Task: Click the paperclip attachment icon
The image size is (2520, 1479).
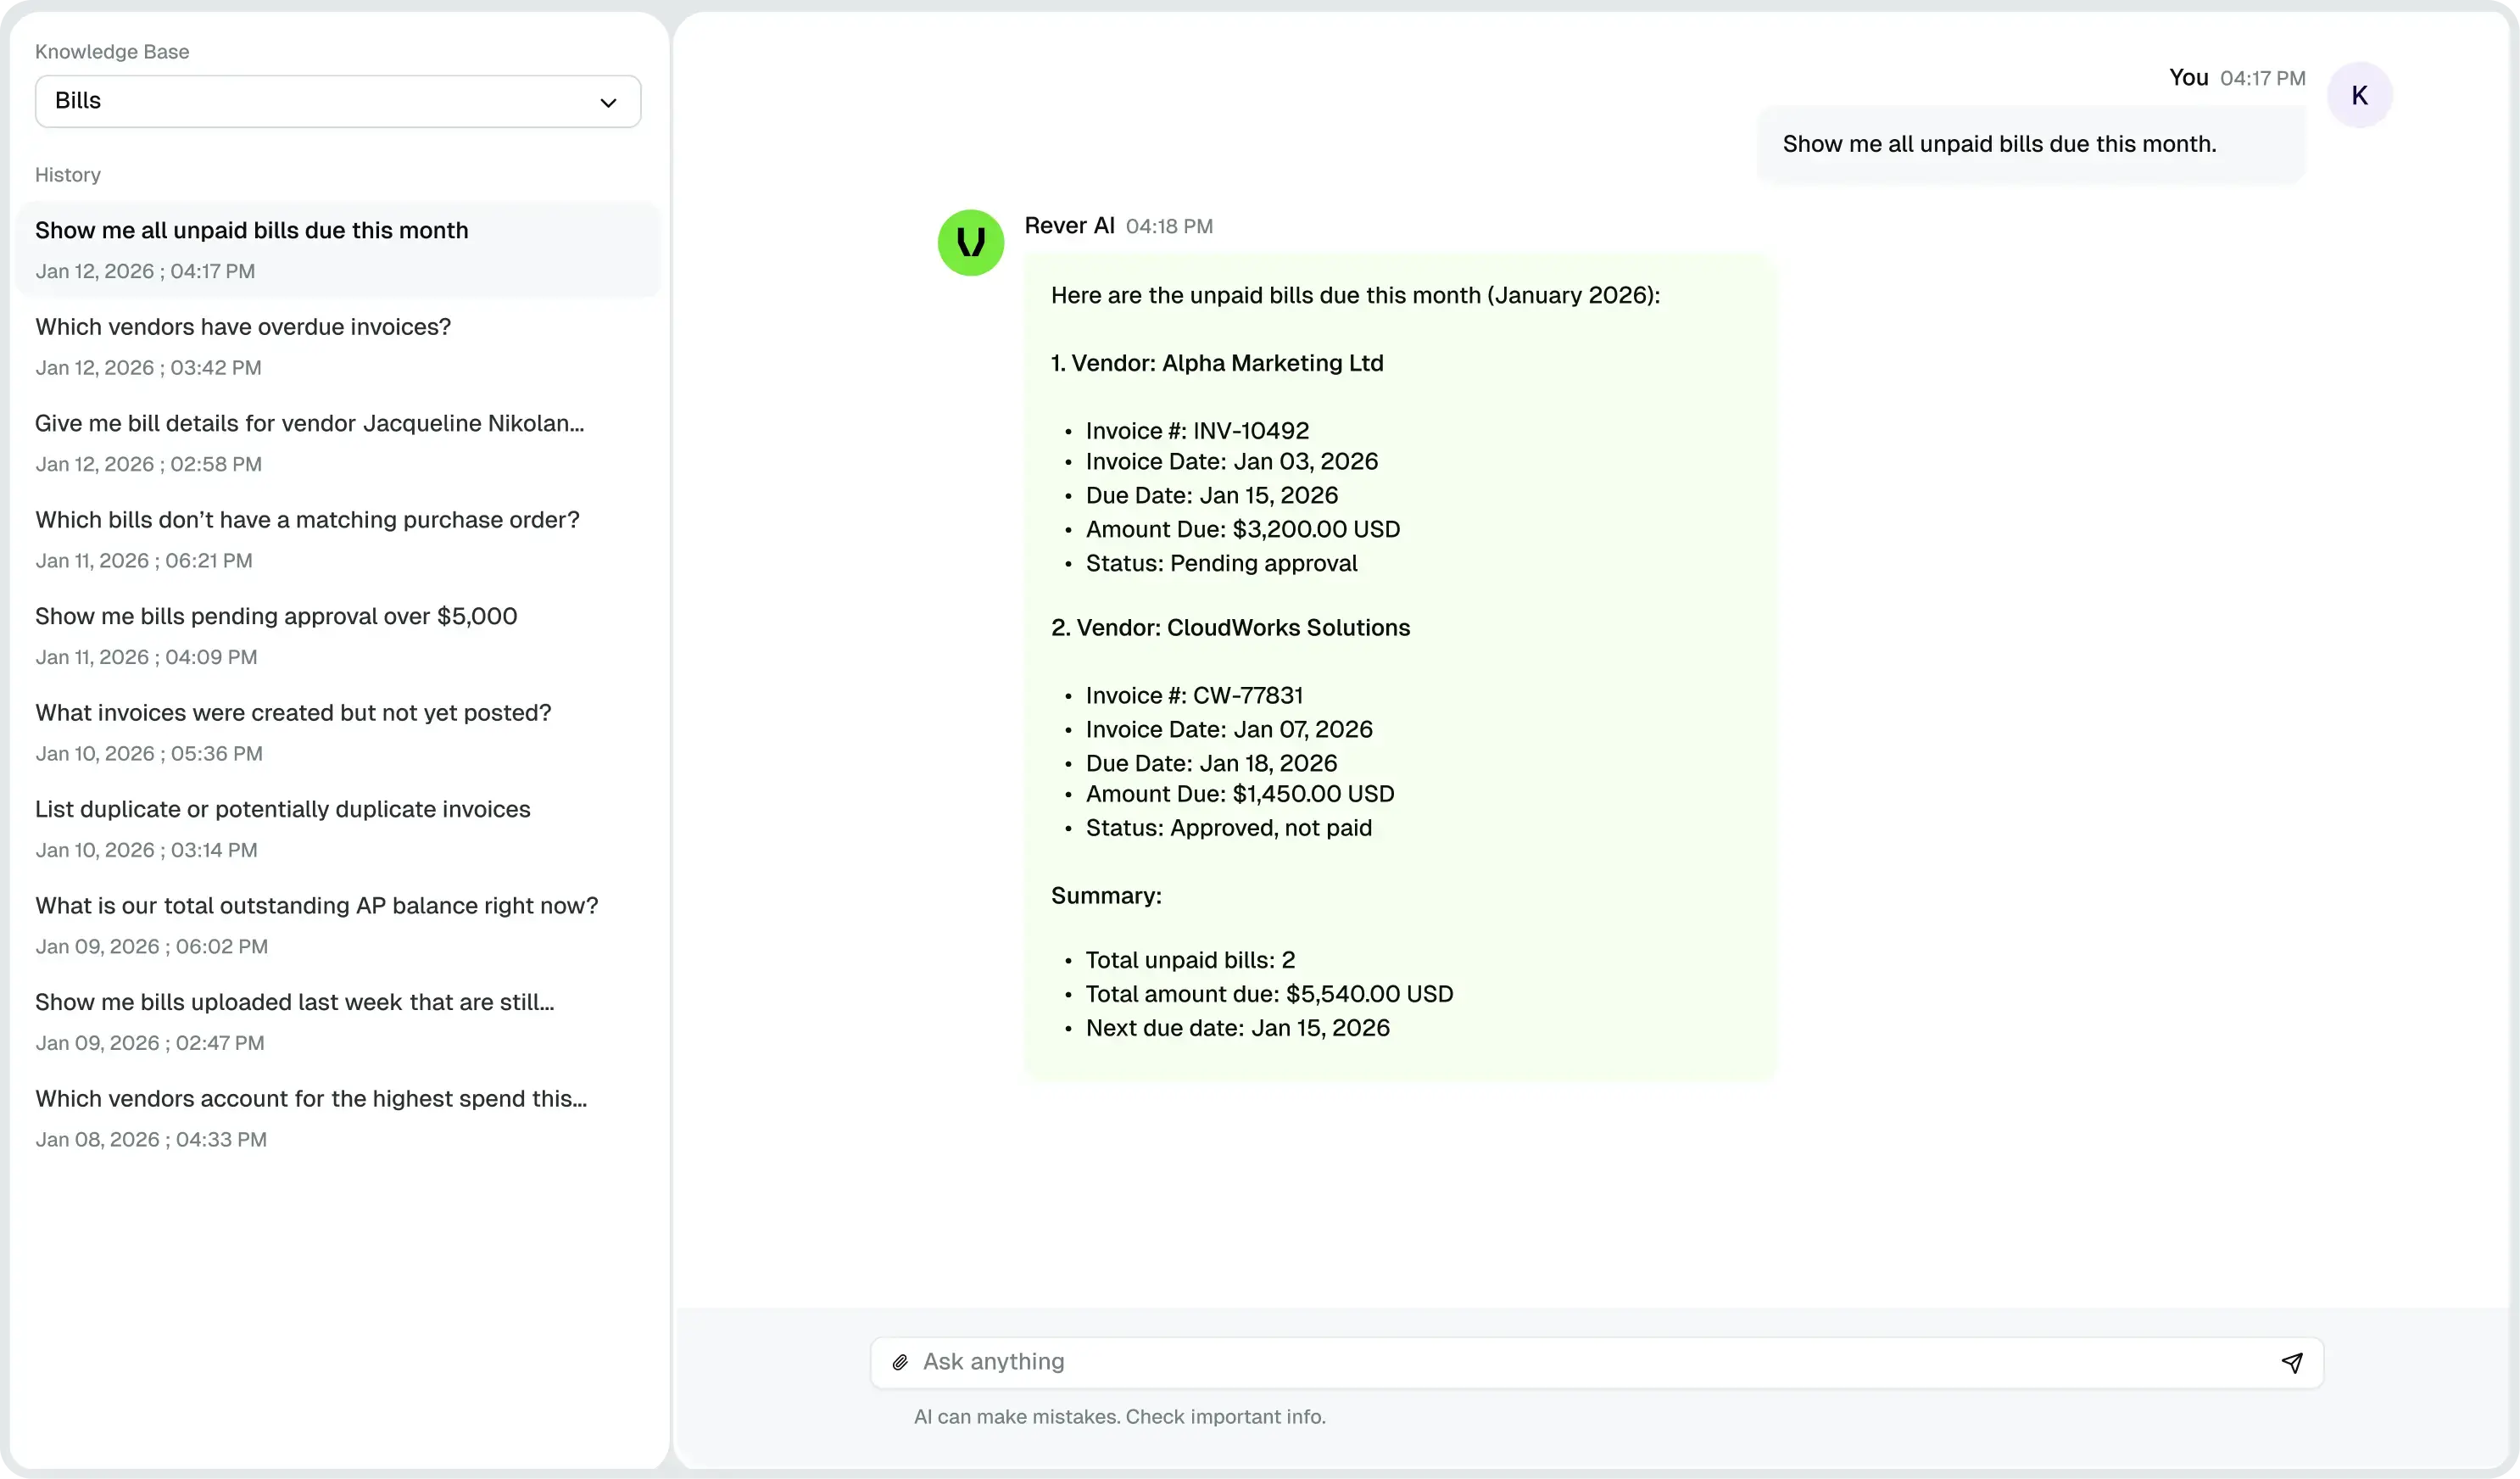Action: (900, 1362)
